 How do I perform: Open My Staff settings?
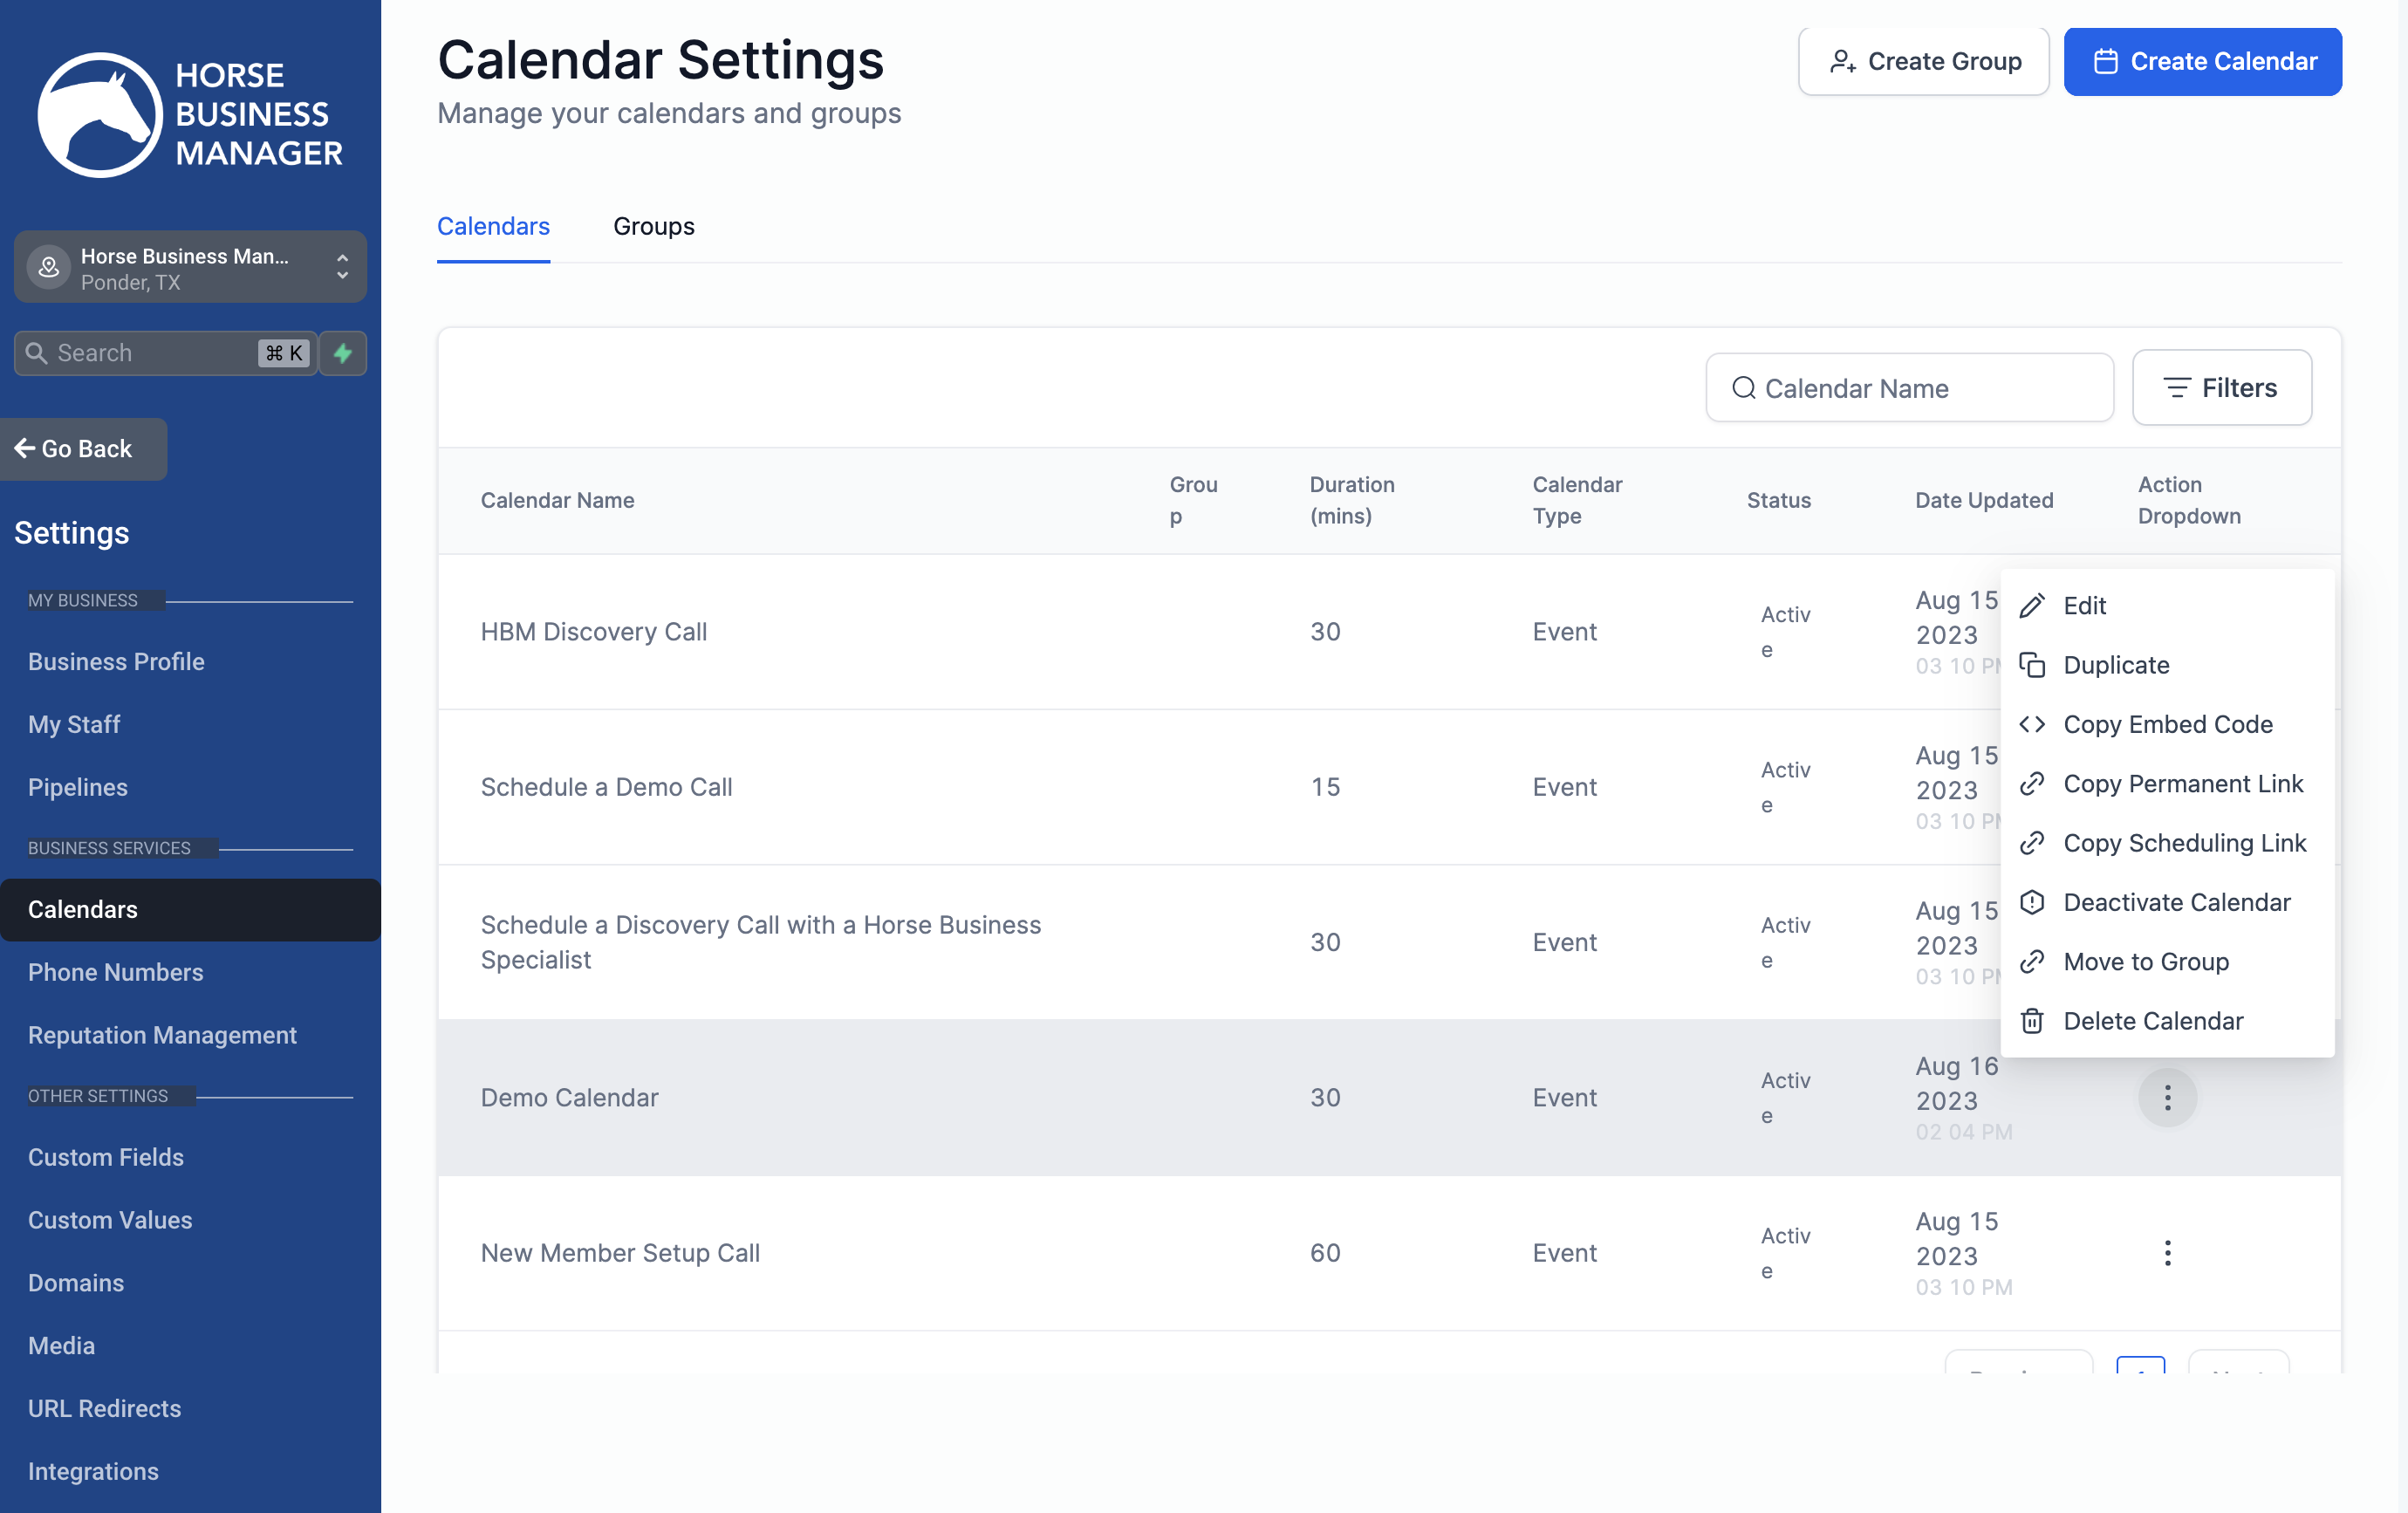click(74, 724)
